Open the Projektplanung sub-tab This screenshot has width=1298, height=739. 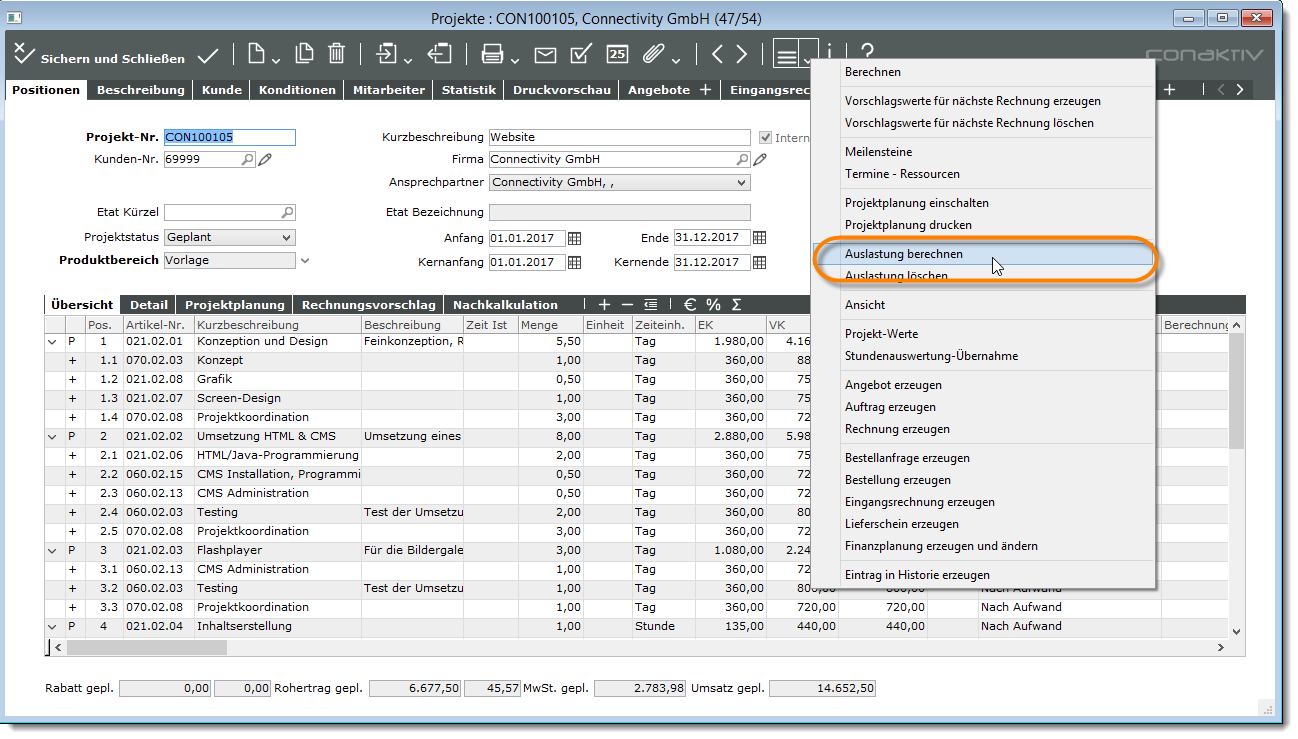pyautogui.click(x=235, y=305)
